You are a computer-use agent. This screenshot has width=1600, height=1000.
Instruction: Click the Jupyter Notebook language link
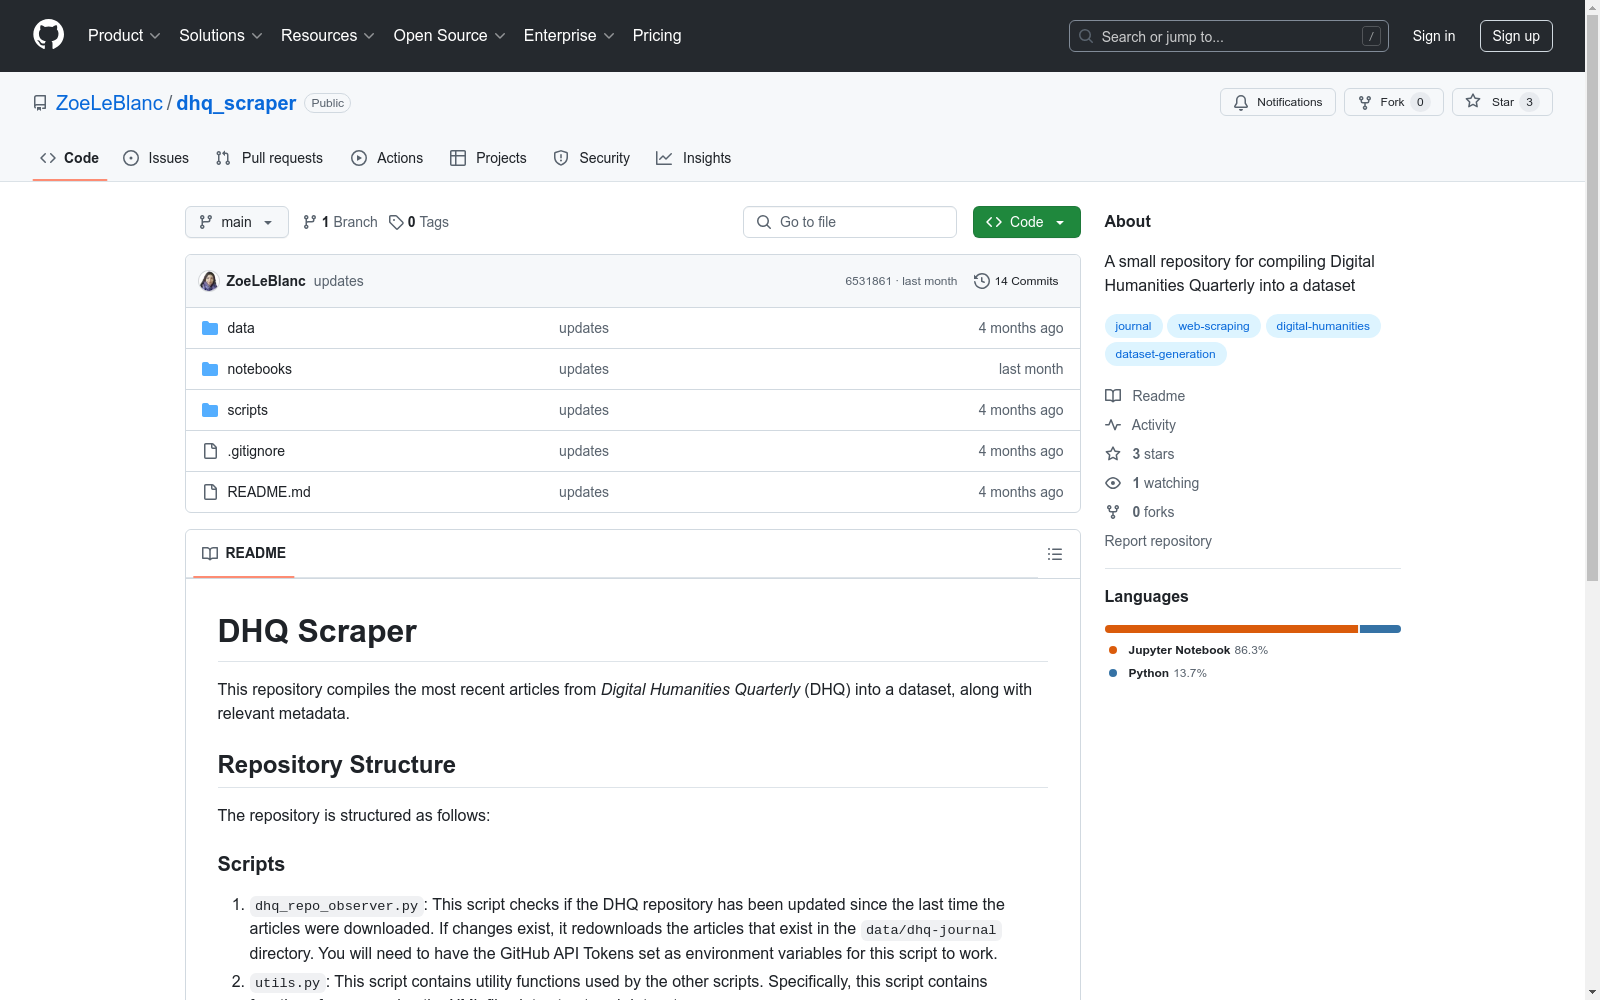1188,650
